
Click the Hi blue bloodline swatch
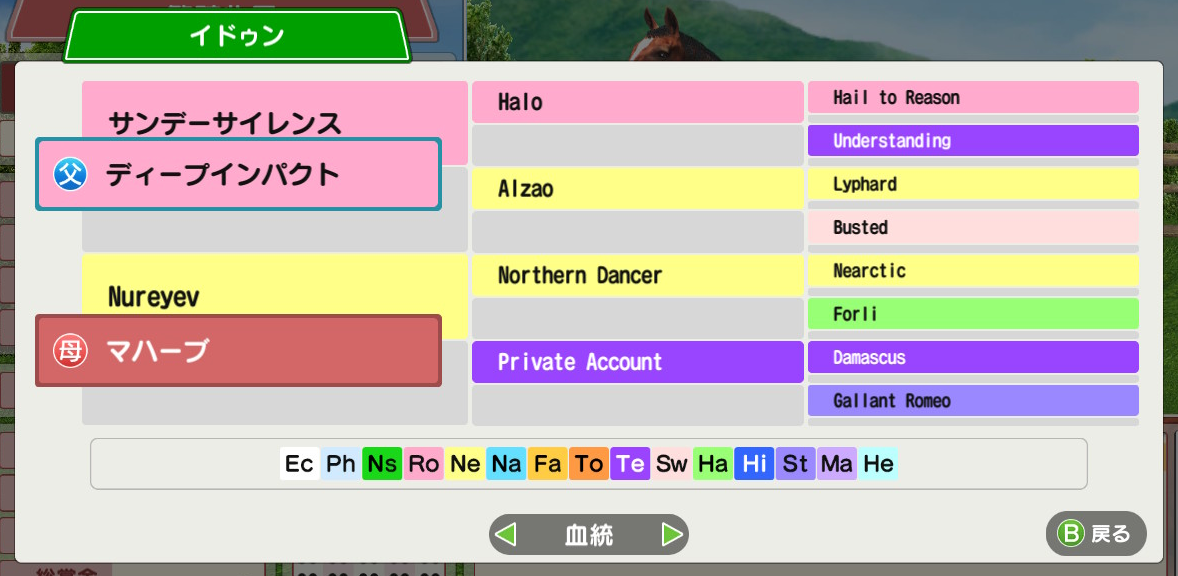tap(754, 464)
